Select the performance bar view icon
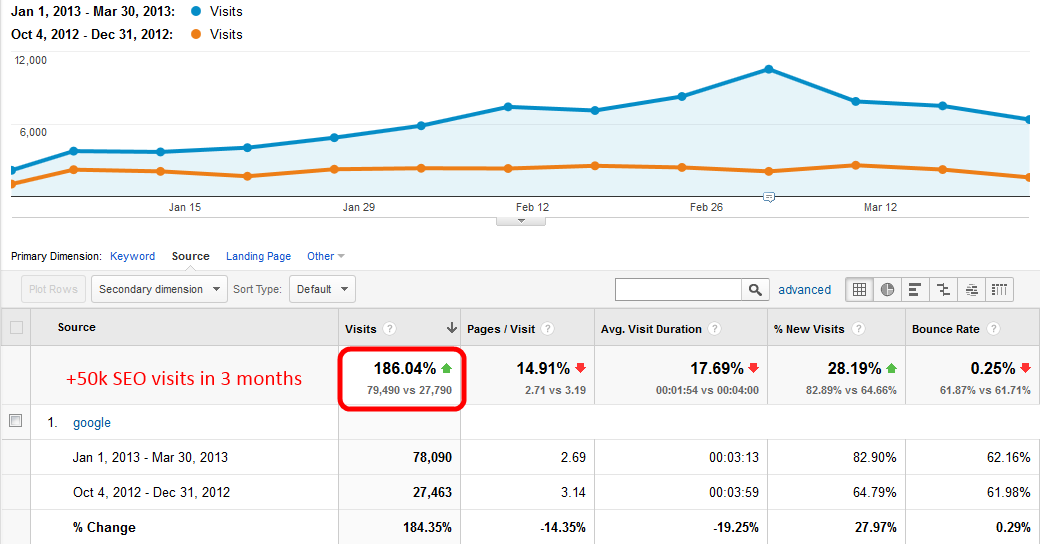This screenshot has width=1040, height=544. (x=915, y=290)
